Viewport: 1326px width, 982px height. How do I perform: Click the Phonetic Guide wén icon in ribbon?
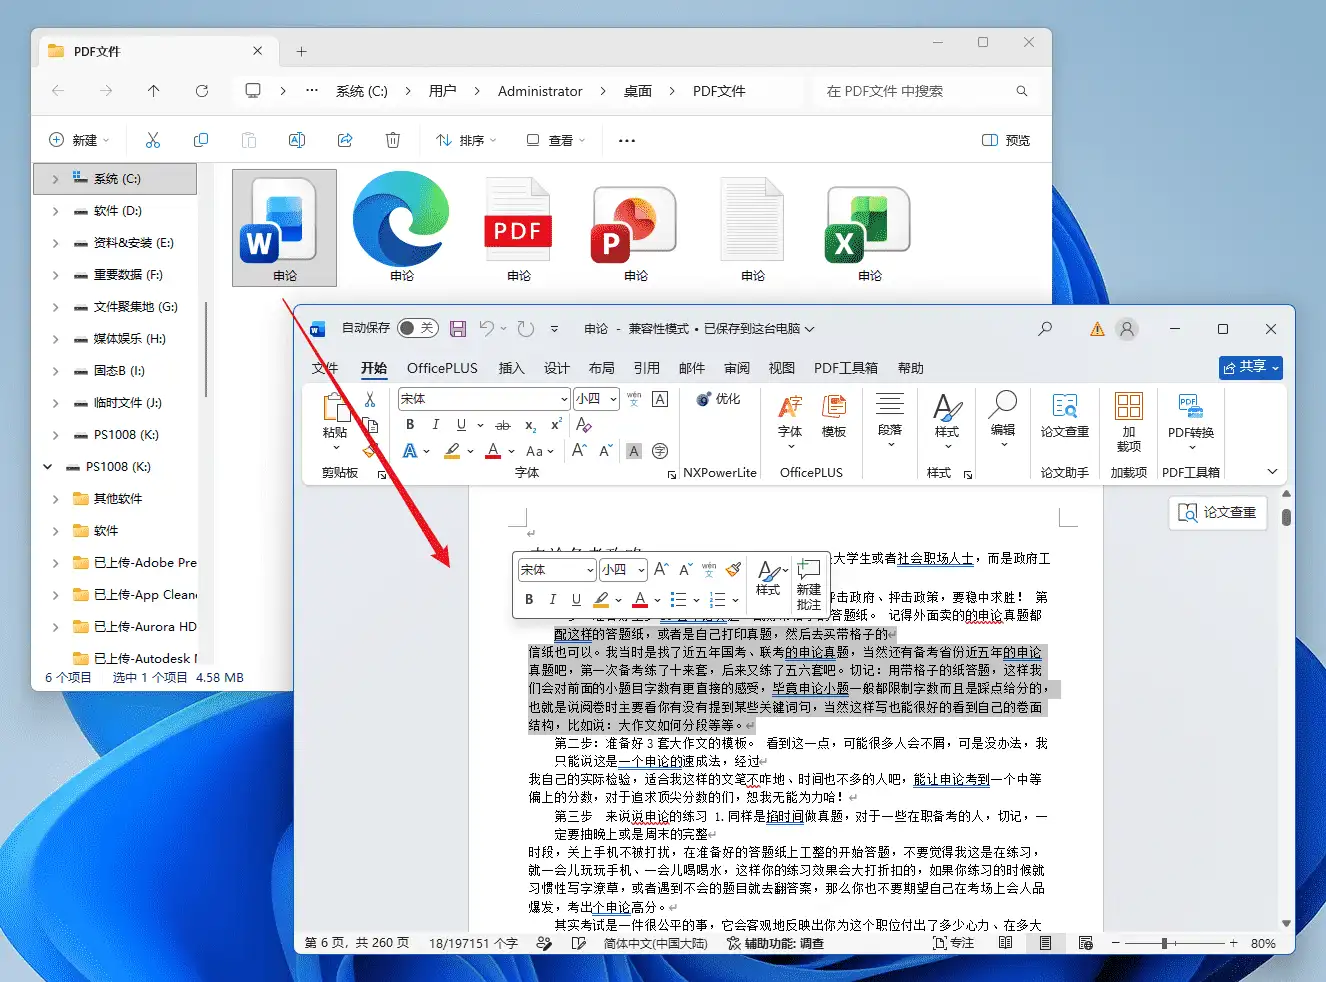[634, 399]
